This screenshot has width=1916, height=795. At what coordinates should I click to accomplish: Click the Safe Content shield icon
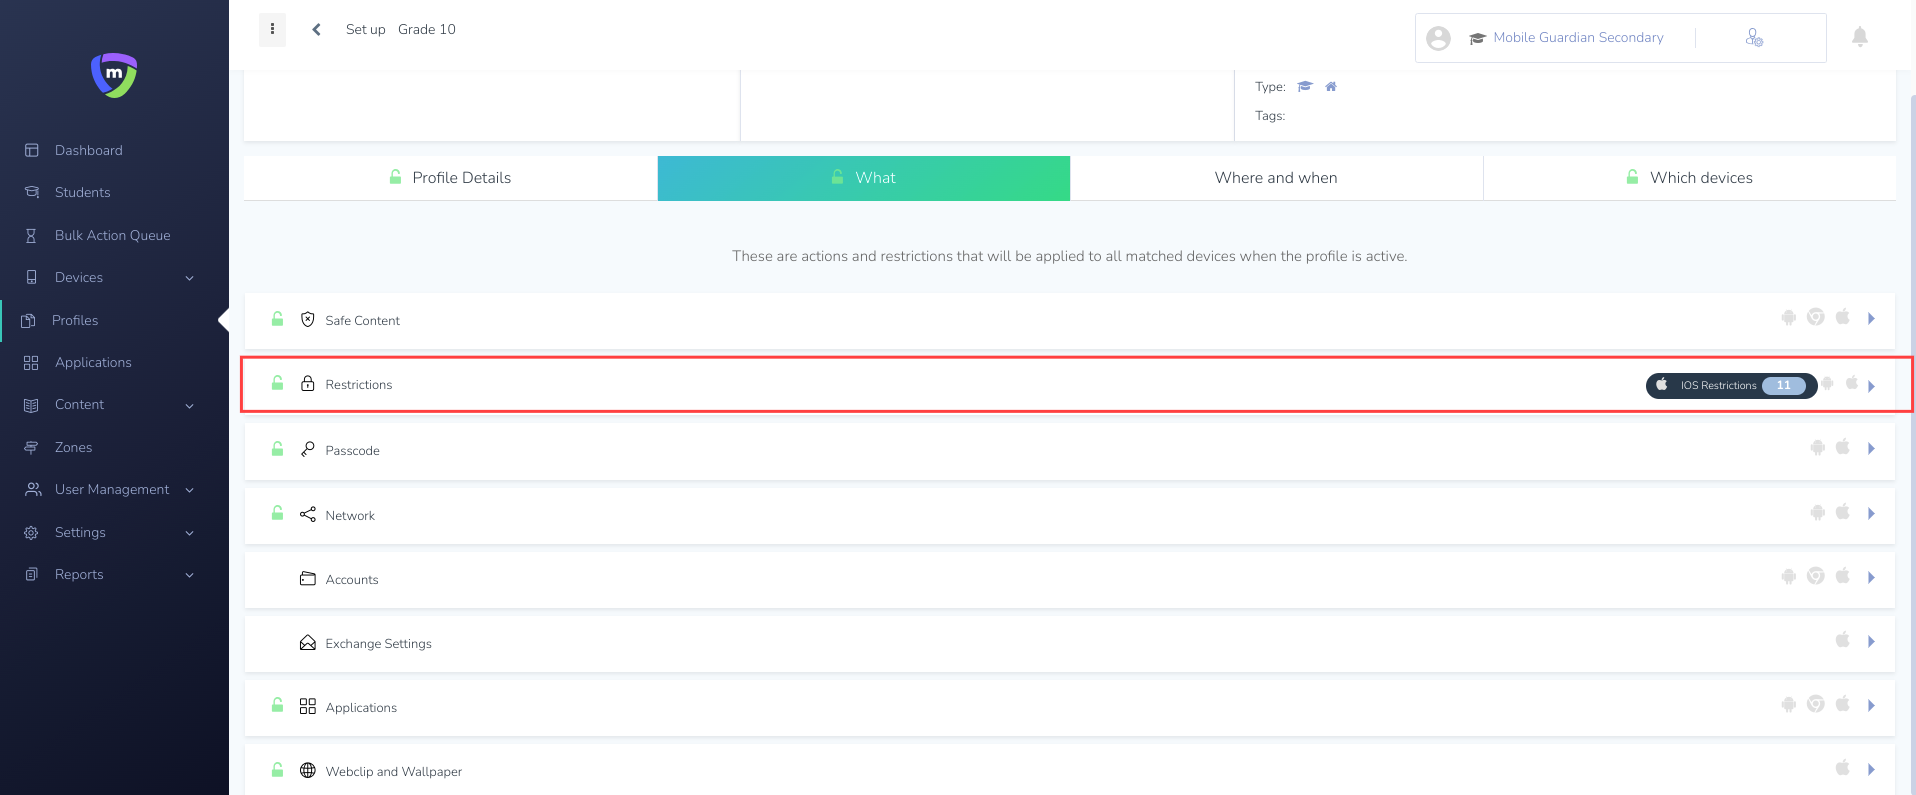point(308,320)
